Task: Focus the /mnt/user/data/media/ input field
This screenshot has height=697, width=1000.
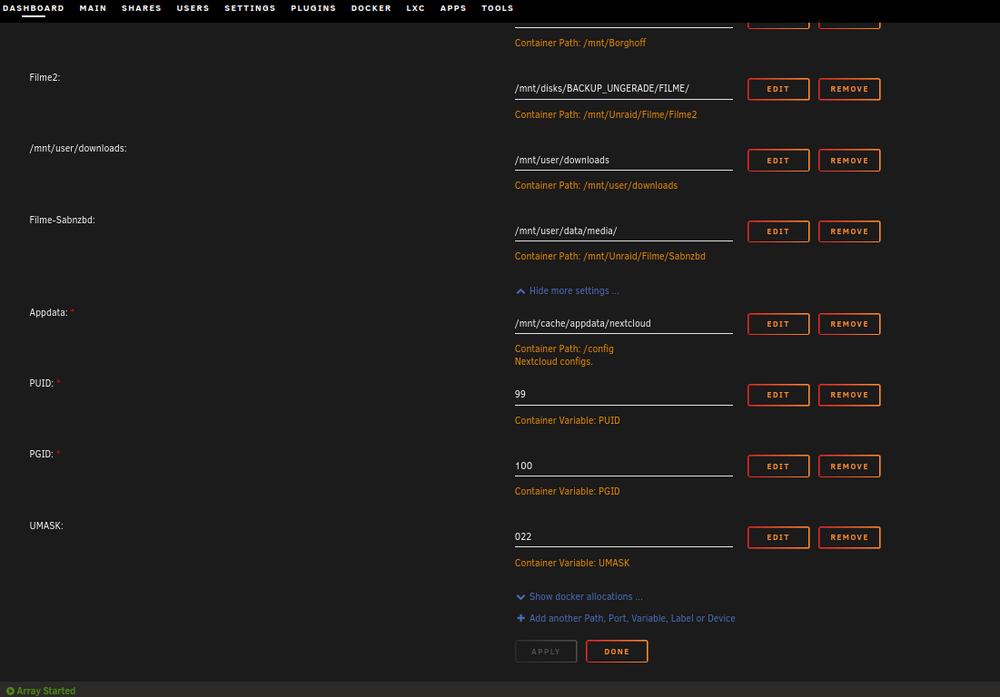Action: (624, 231)
